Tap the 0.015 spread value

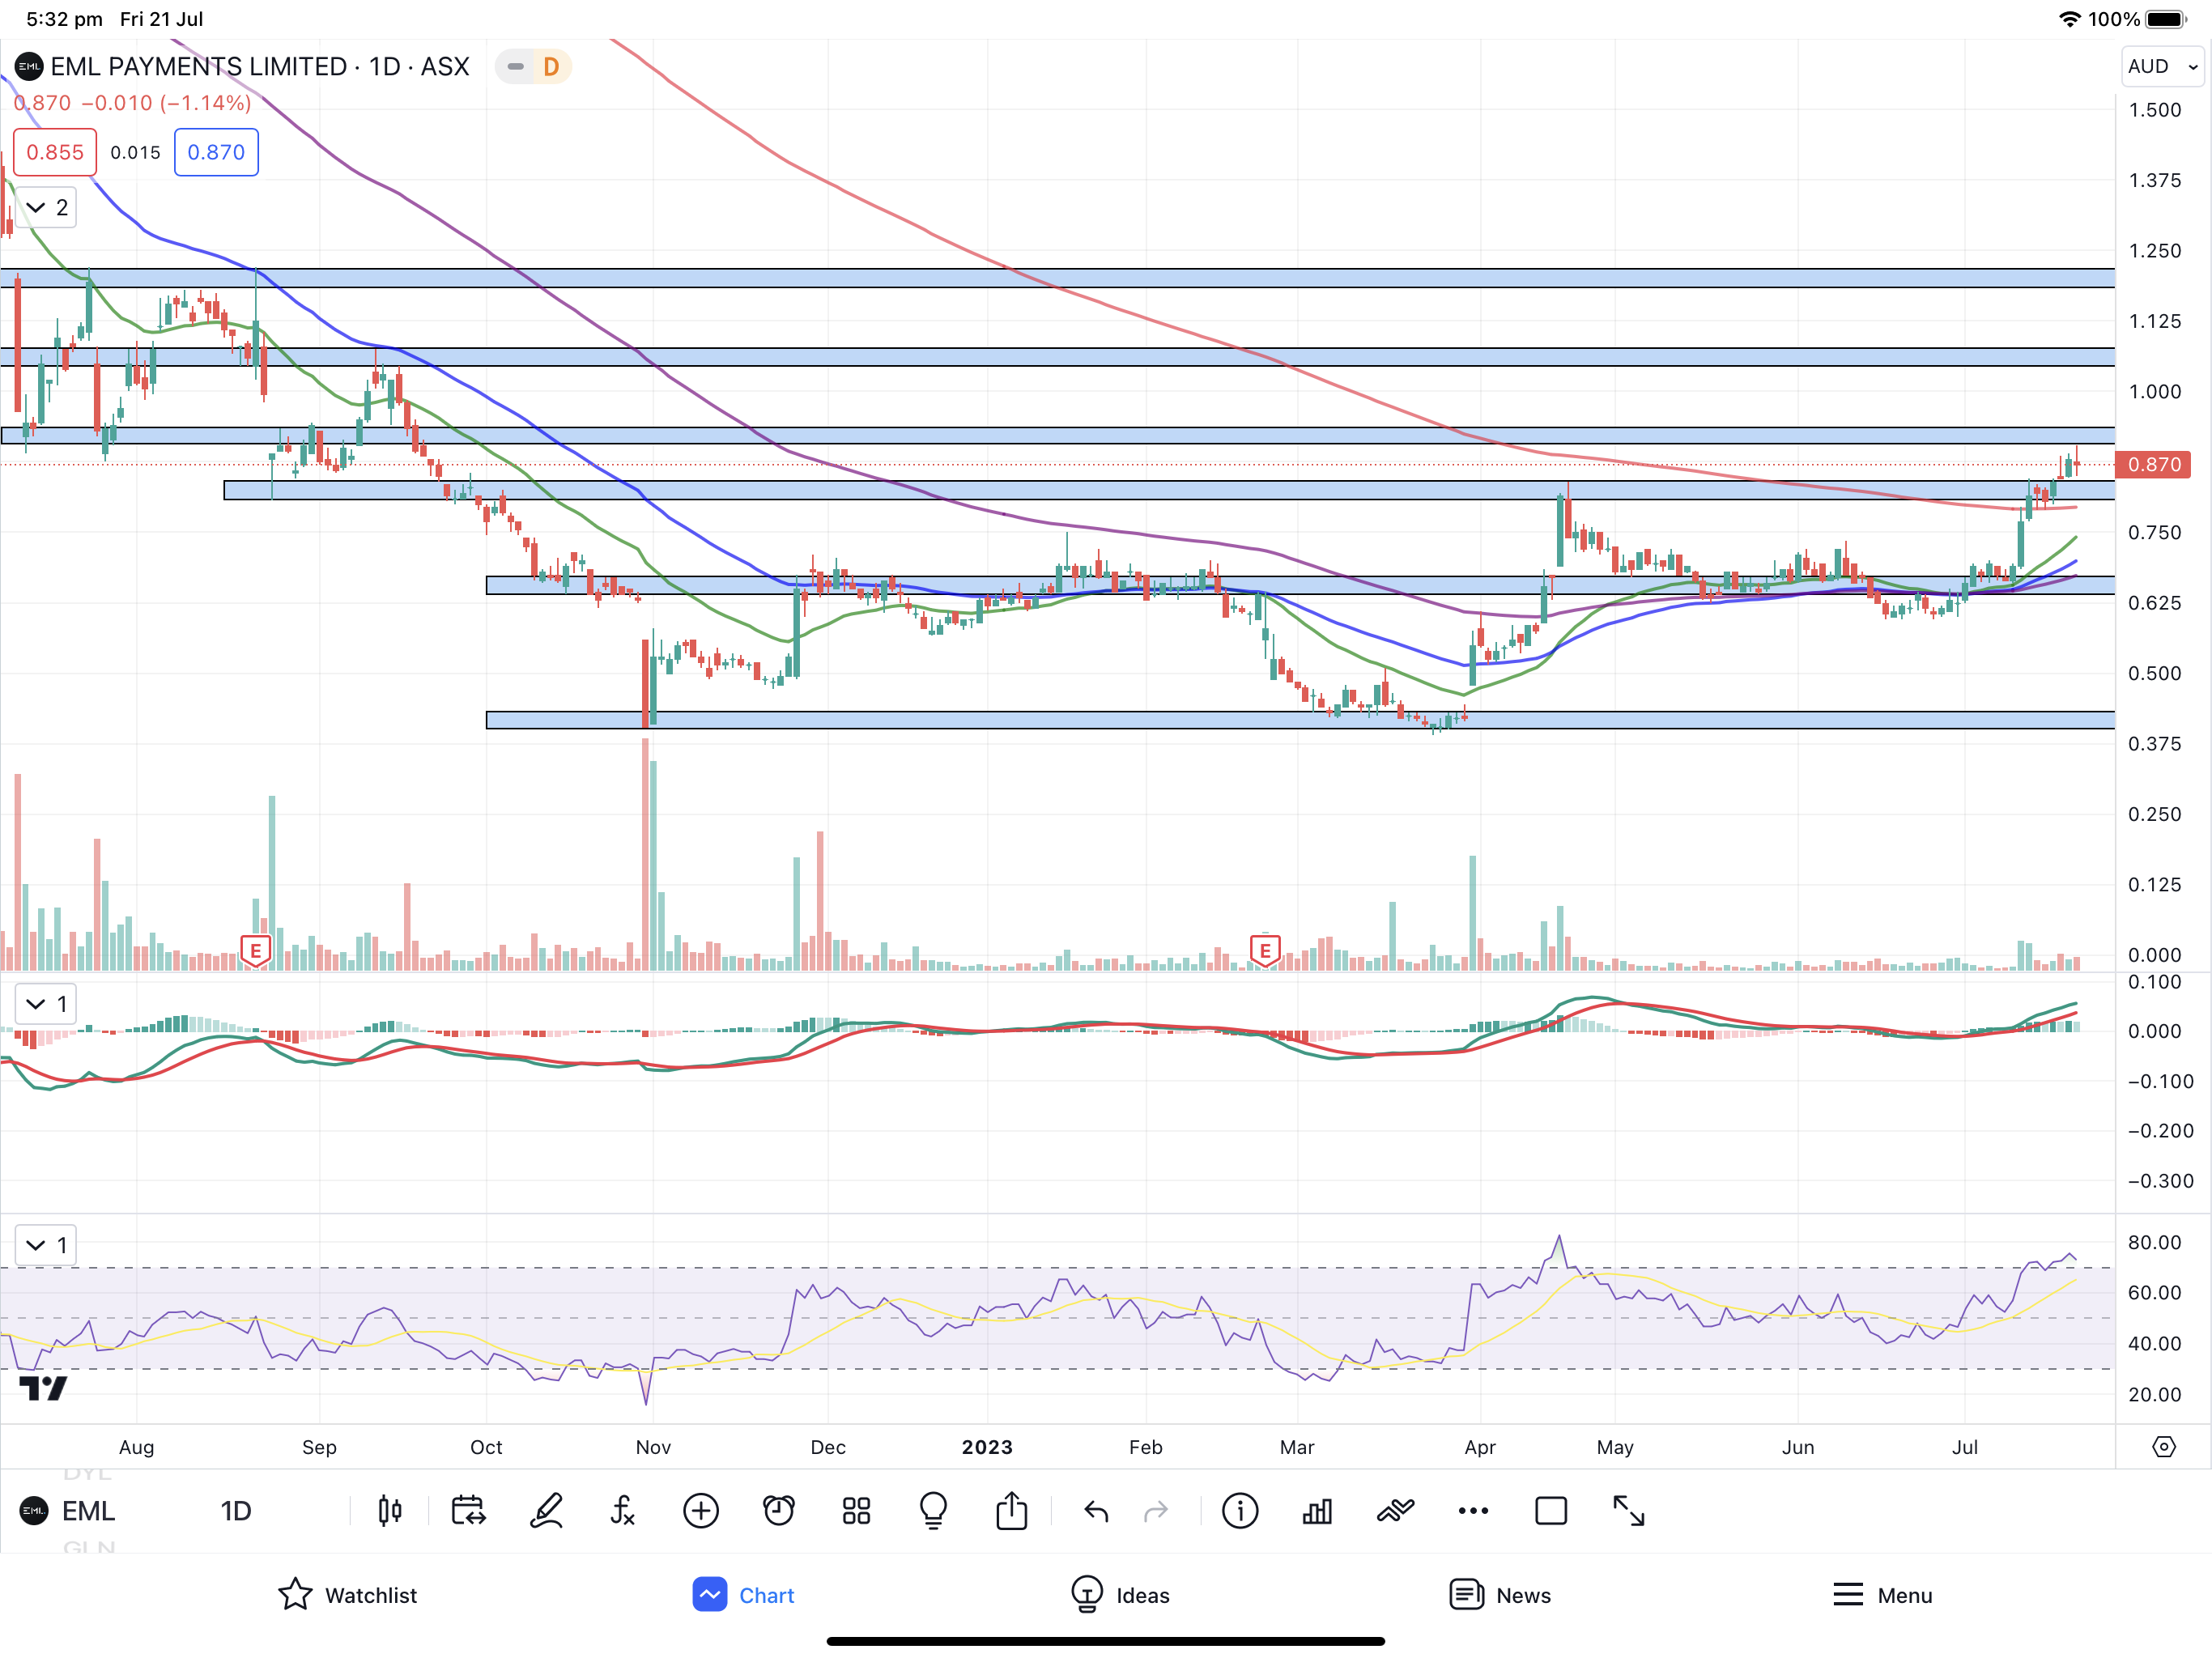click(x=135, y=152)
